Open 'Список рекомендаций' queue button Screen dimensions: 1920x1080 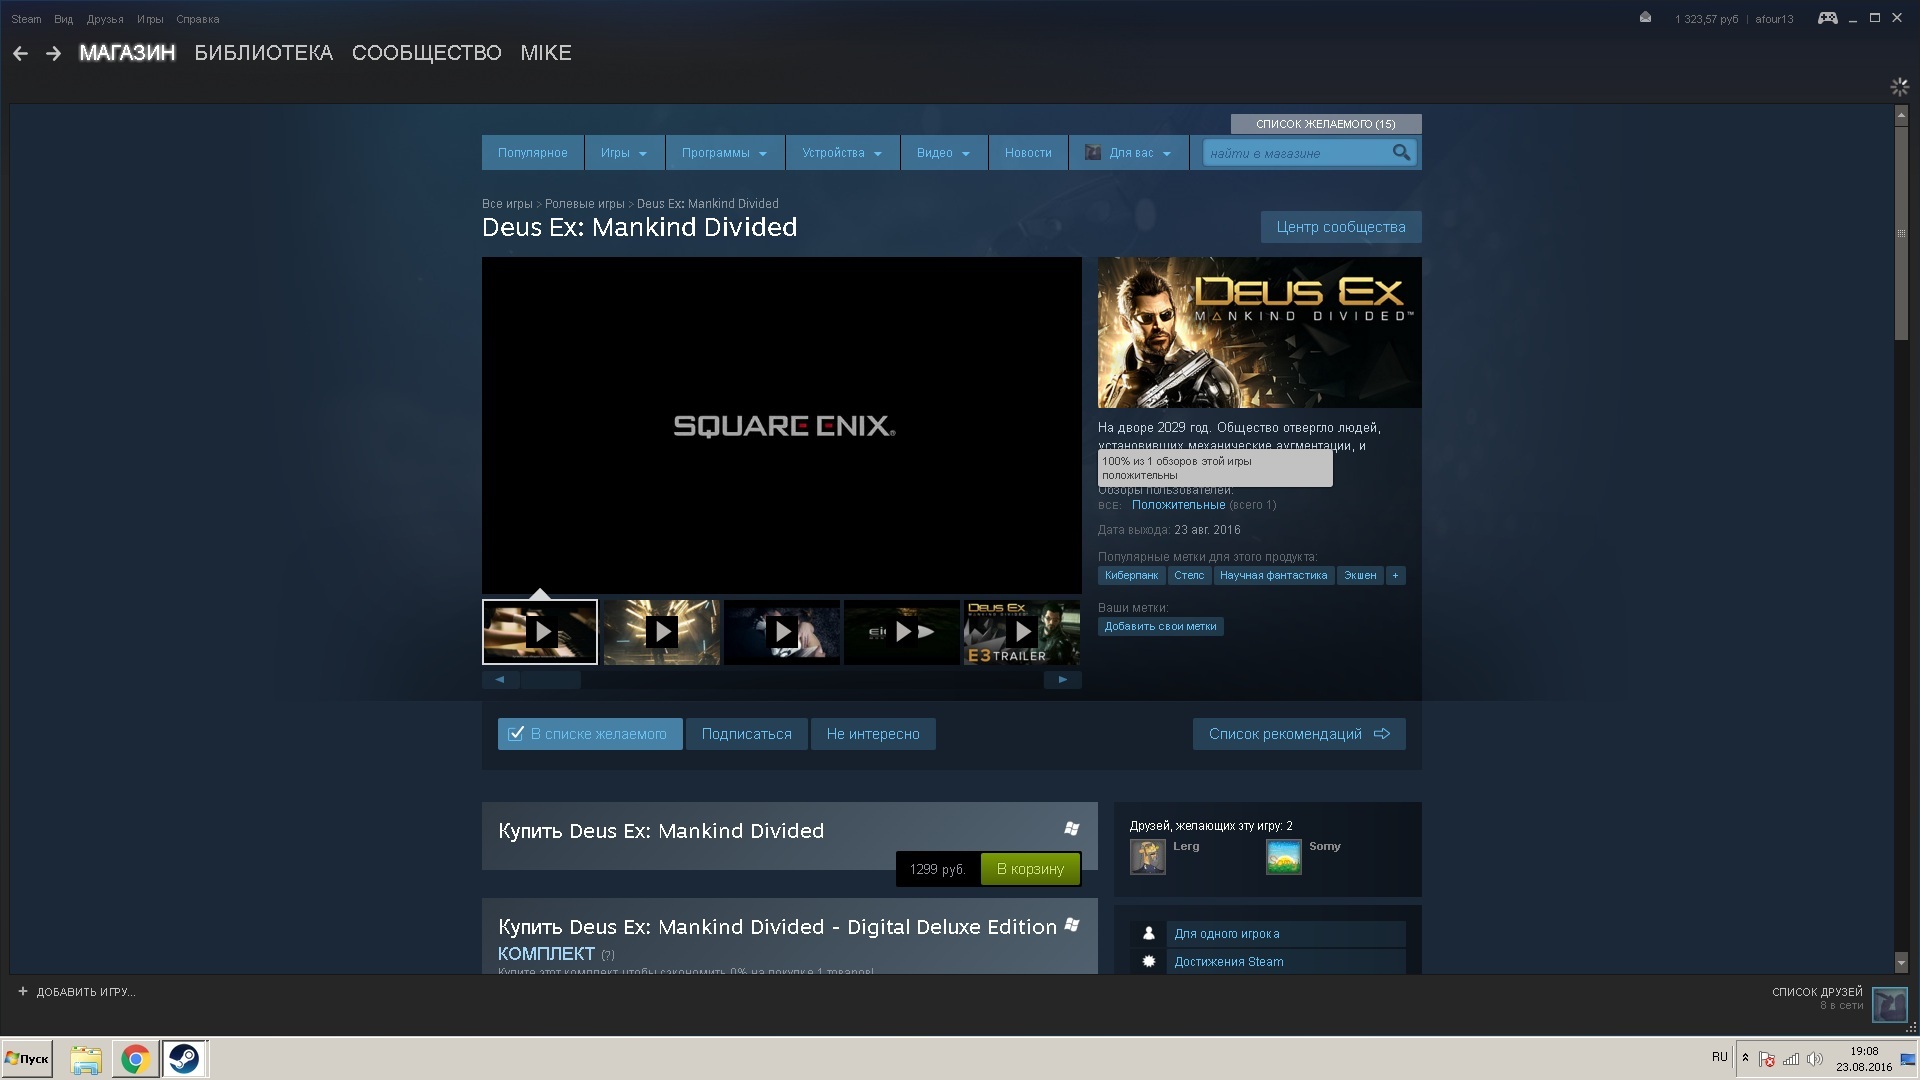click(1299, 734)
